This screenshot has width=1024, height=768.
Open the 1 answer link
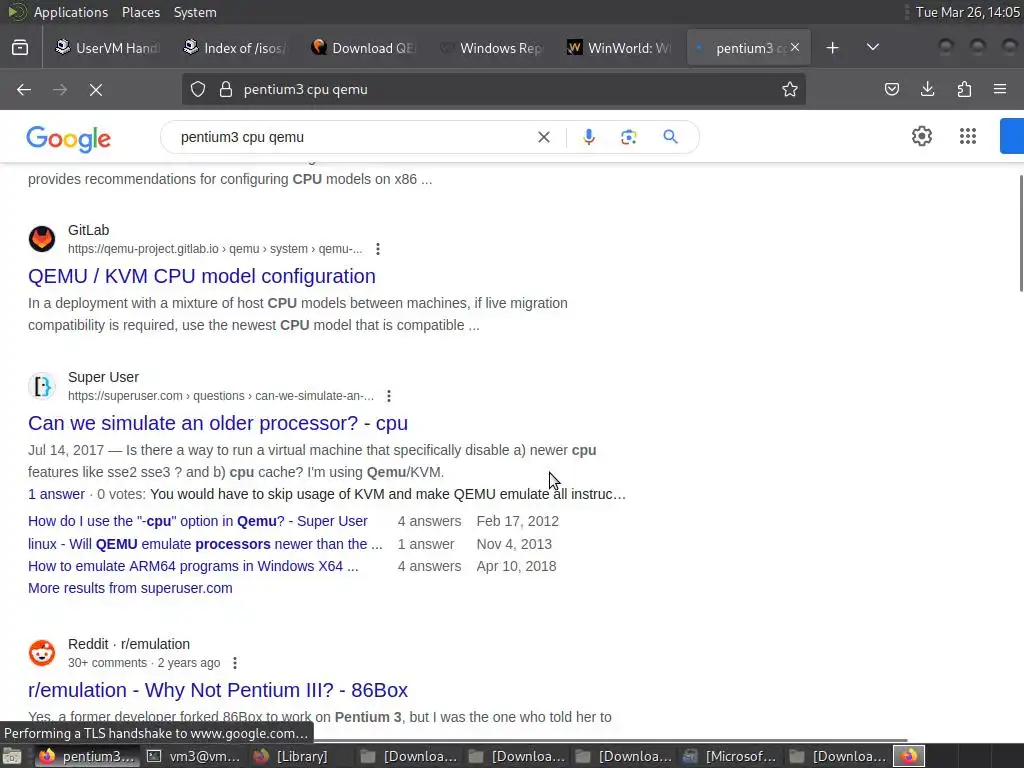[x=56, y=494]
